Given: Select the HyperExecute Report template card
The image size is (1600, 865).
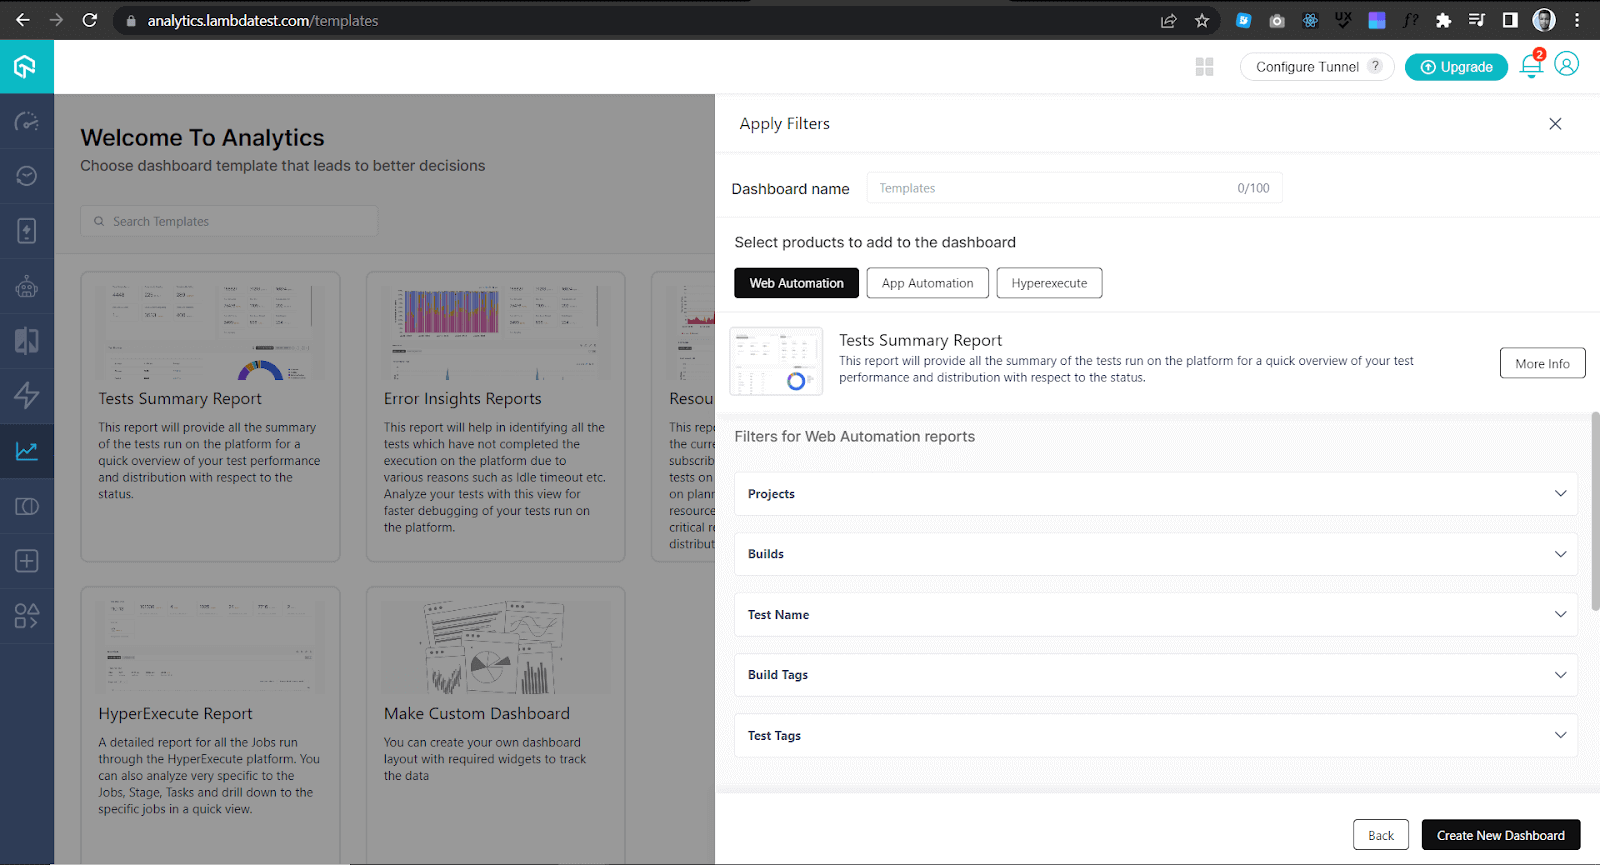Looking at the screenshot, I should point(210,725).
